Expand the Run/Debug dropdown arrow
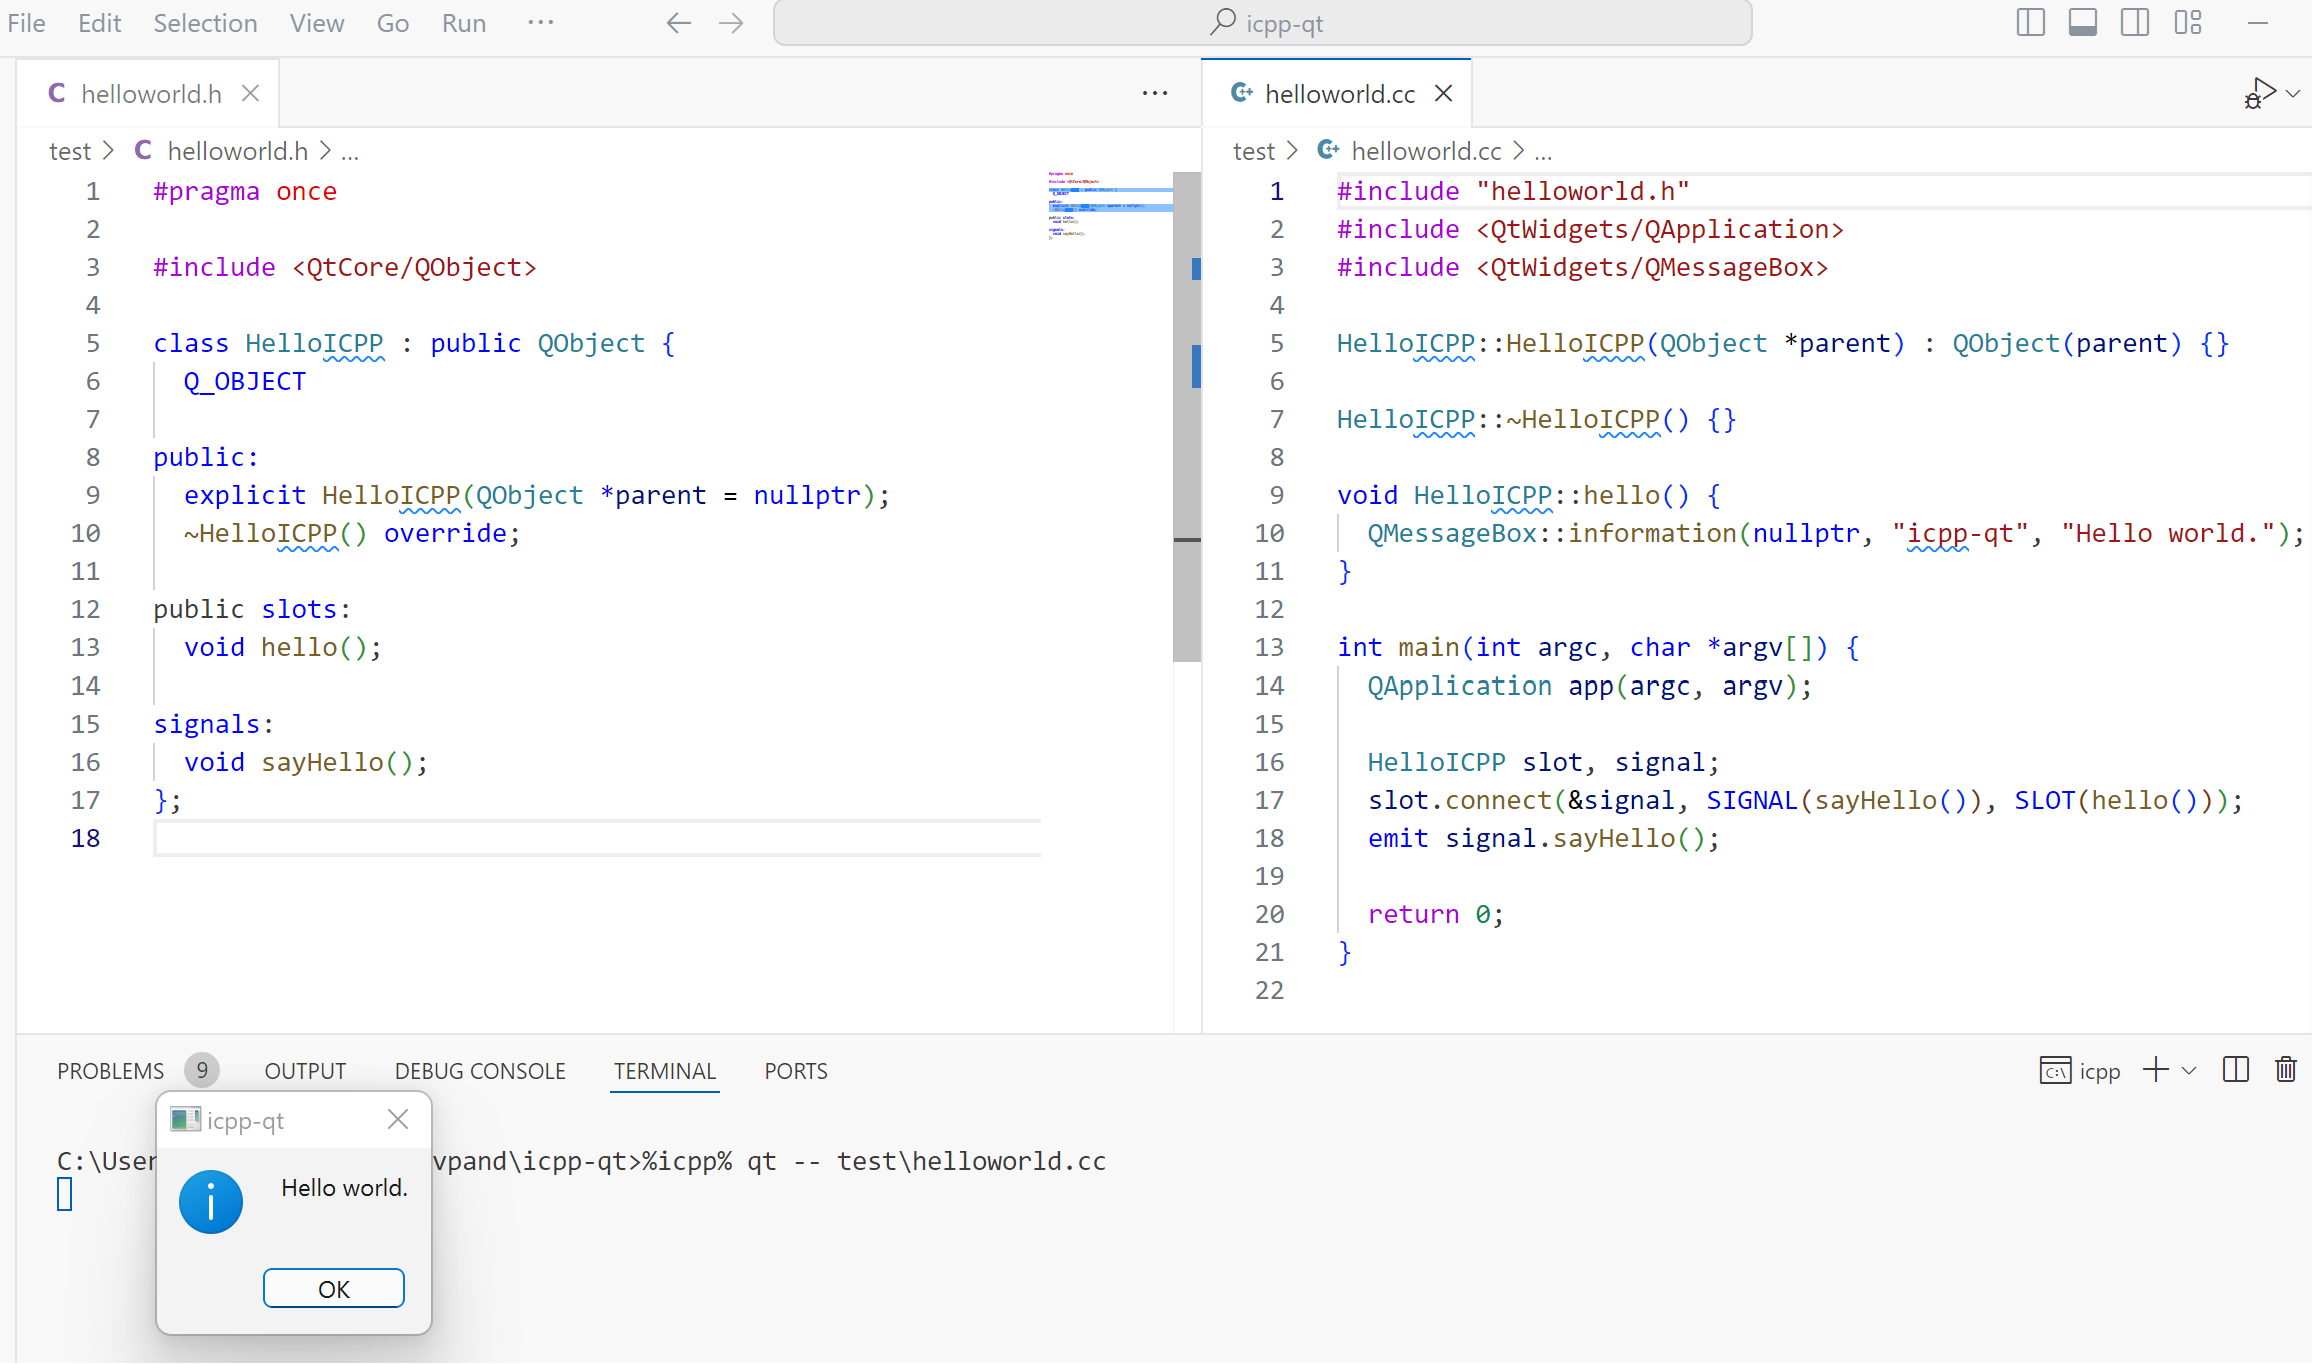 tap(2294, 93)
